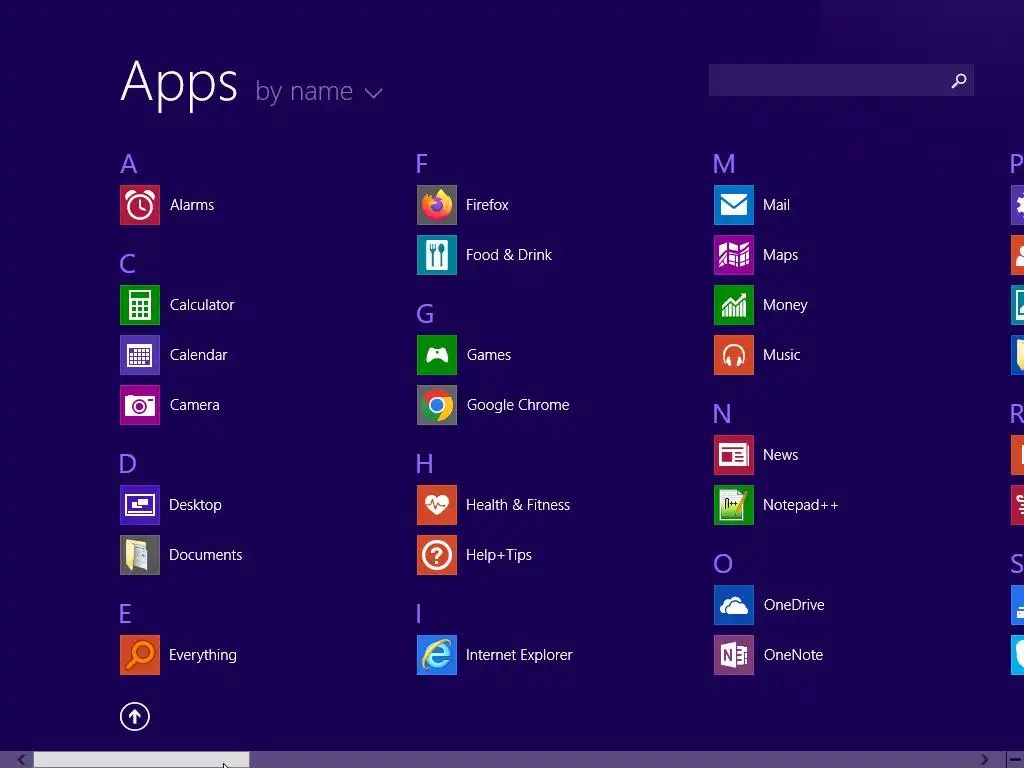
Task: Click the scrollbar right arrow
Action: pyautogui.click(x=984, y=760)
